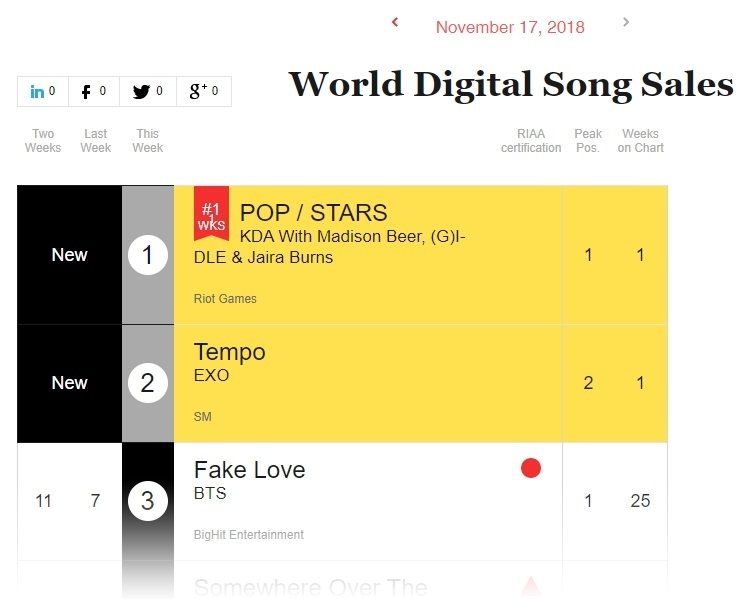Click the rank 2 position circle
Viewport: 749px width, 599px height.
point(148,383)
